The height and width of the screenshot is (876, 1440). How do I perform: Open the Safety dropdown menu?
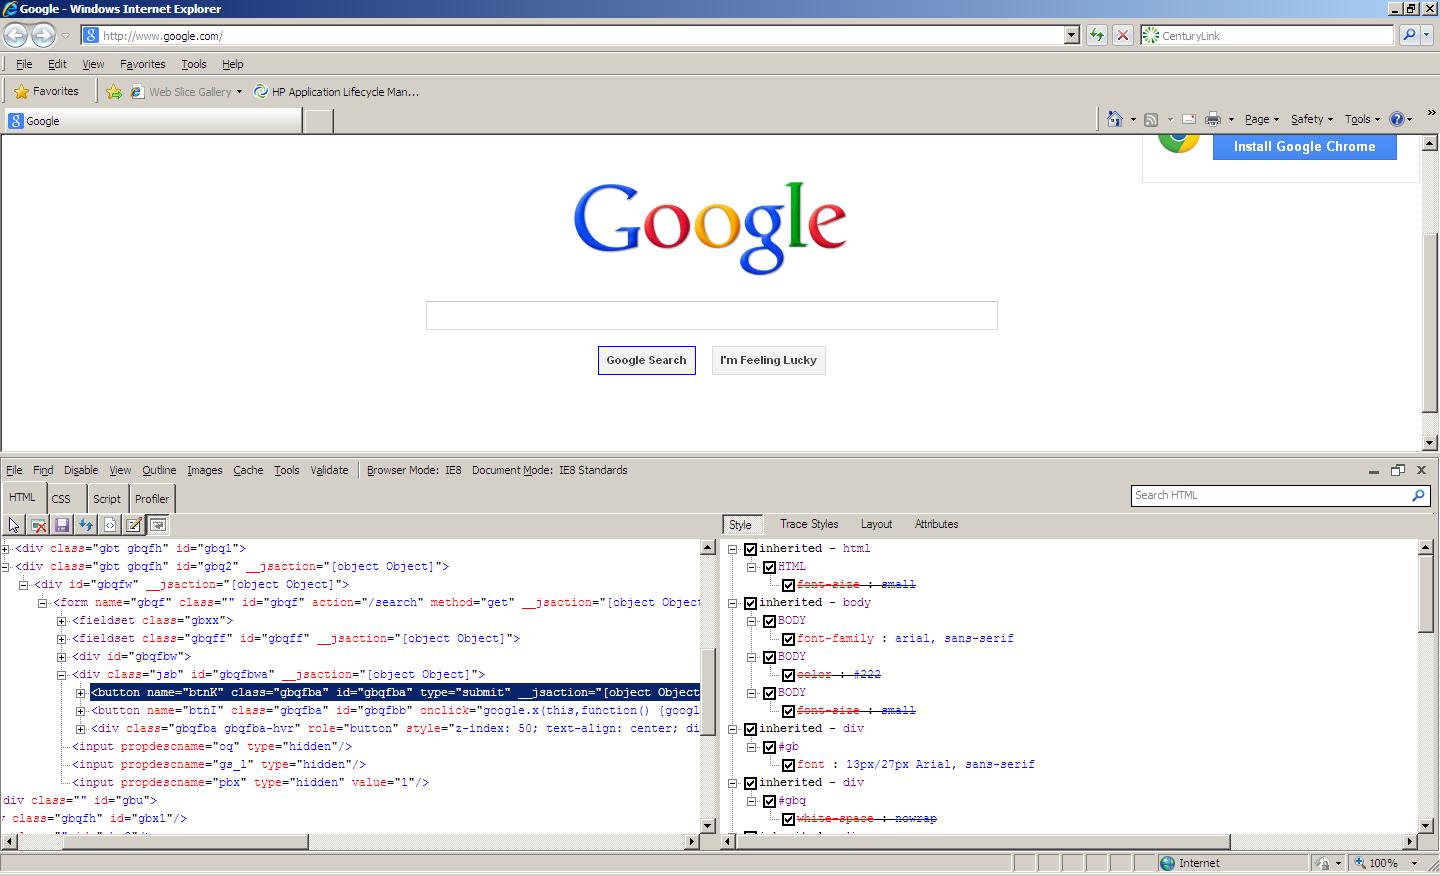tap(1311, 119)
